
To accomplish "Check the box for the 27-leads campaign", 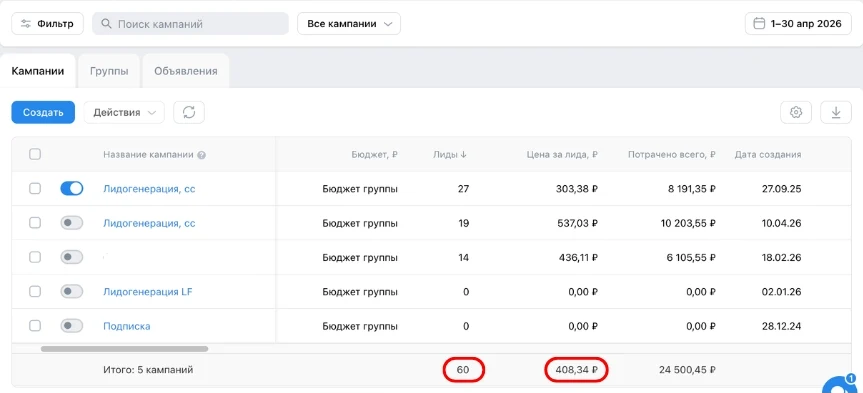I will pyautogui.click(x=35, y=189).
